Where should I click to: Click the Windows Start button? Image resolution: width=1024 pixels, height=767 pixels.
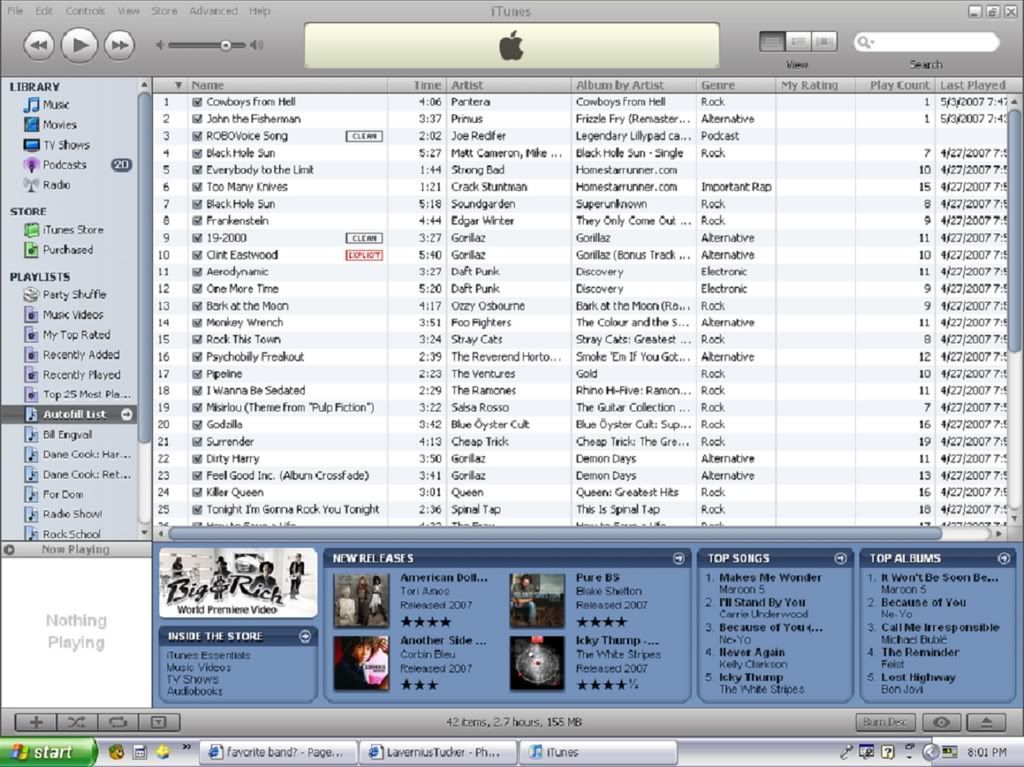[x=47, y=752]
